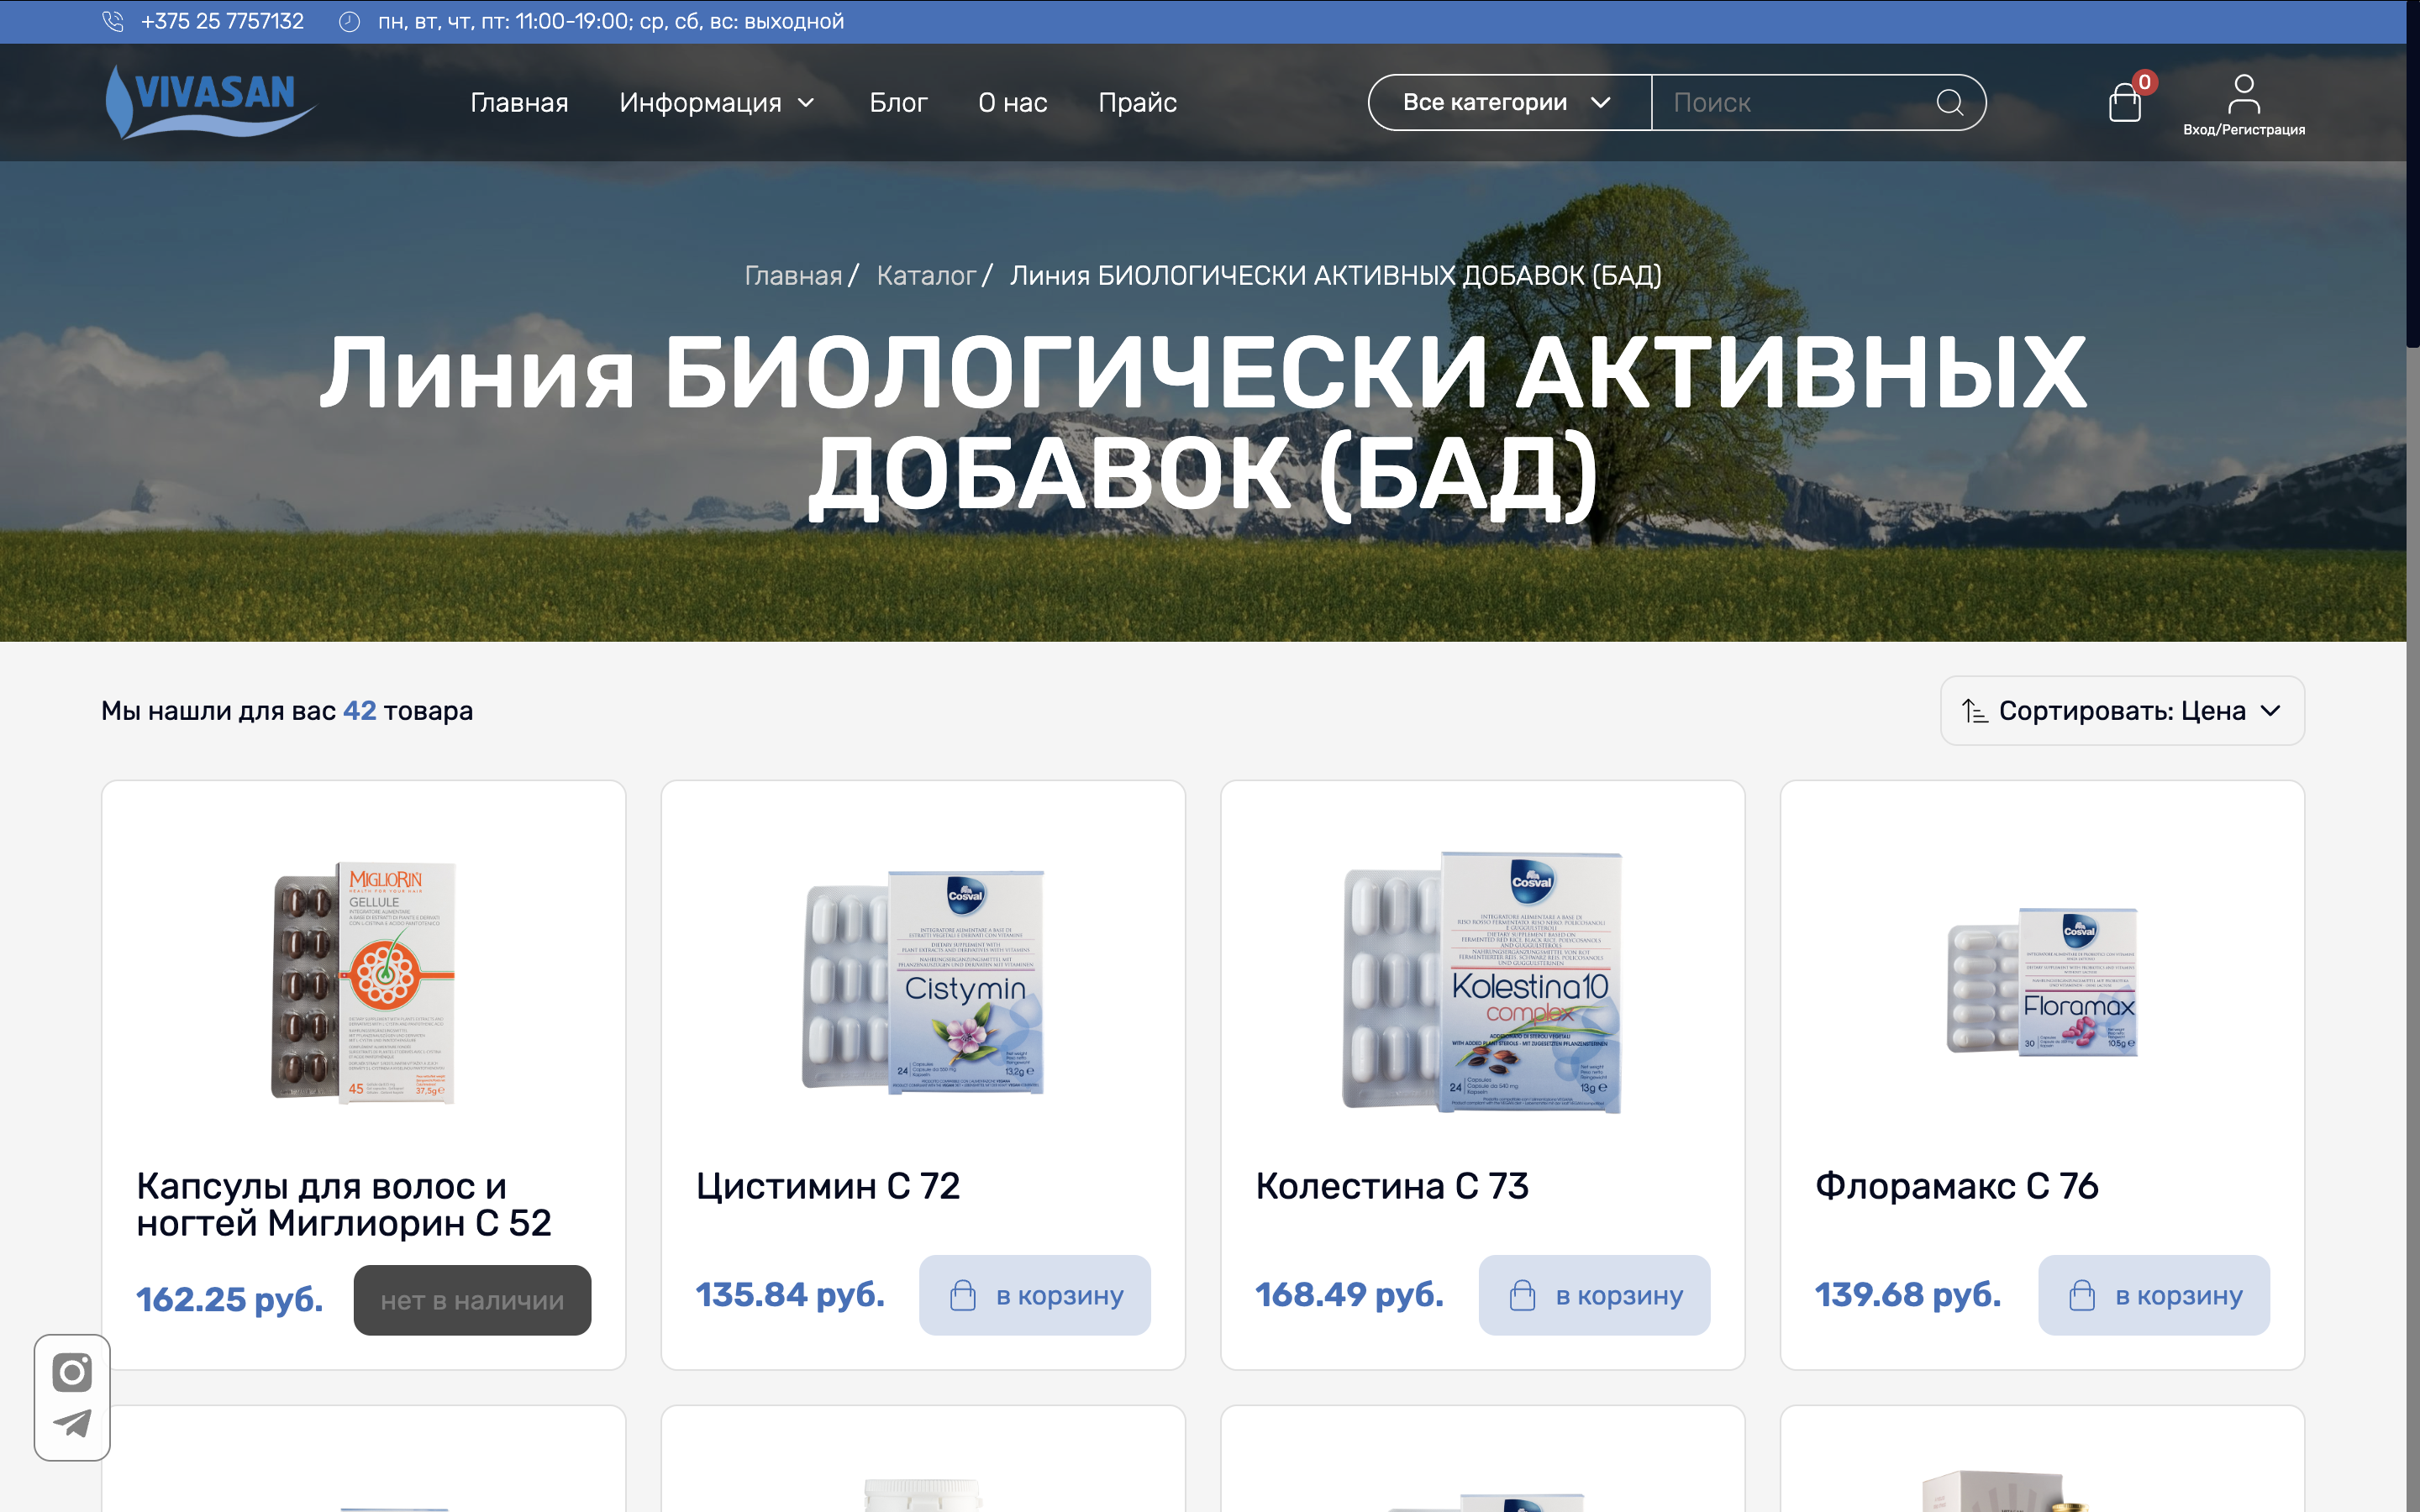This screenshot has height=1512, width=2420.
Task: Add Цистимин С 72 to cart
Action: [x=1034, y=1295]
